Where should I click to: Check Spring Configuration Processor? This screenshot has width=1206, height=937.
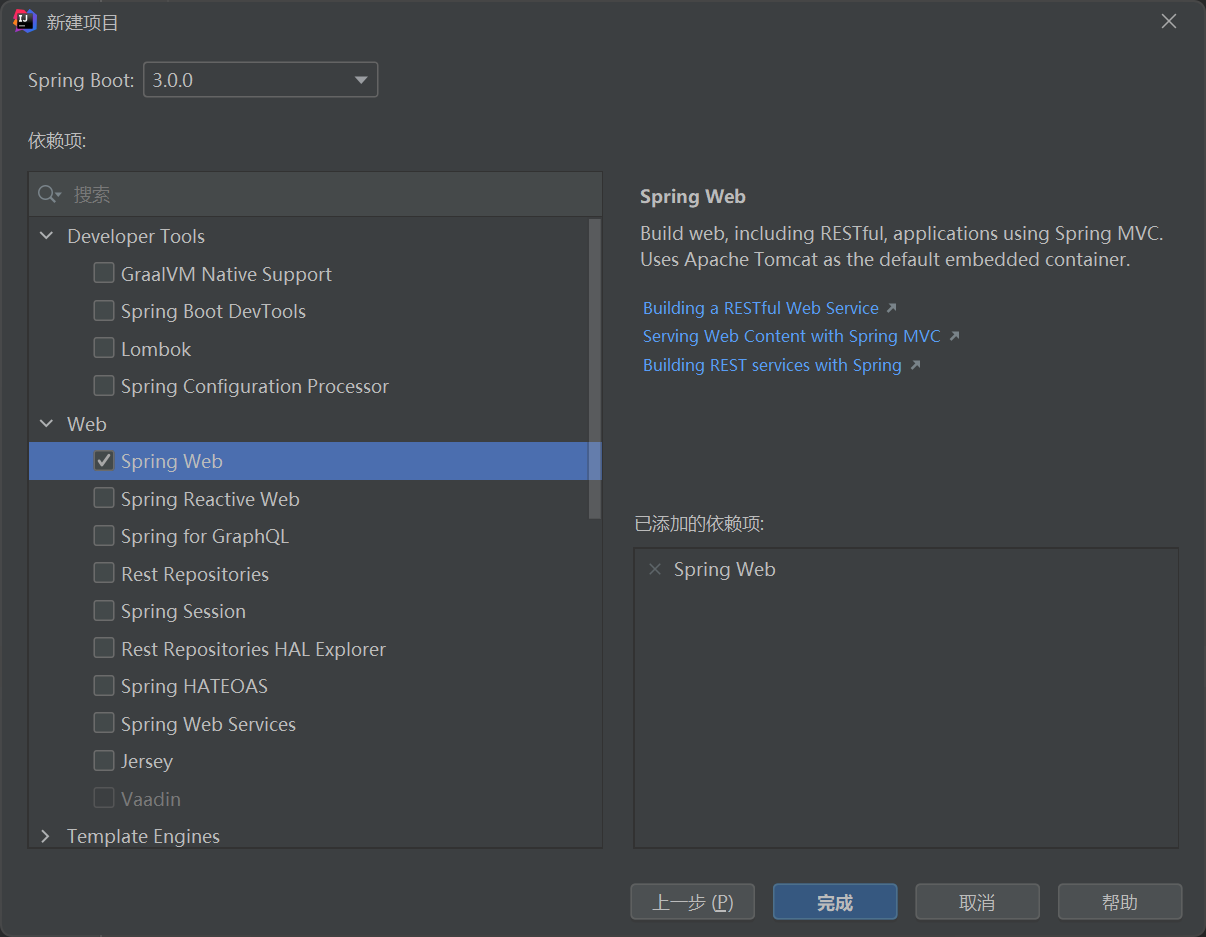tap(104, 386)
